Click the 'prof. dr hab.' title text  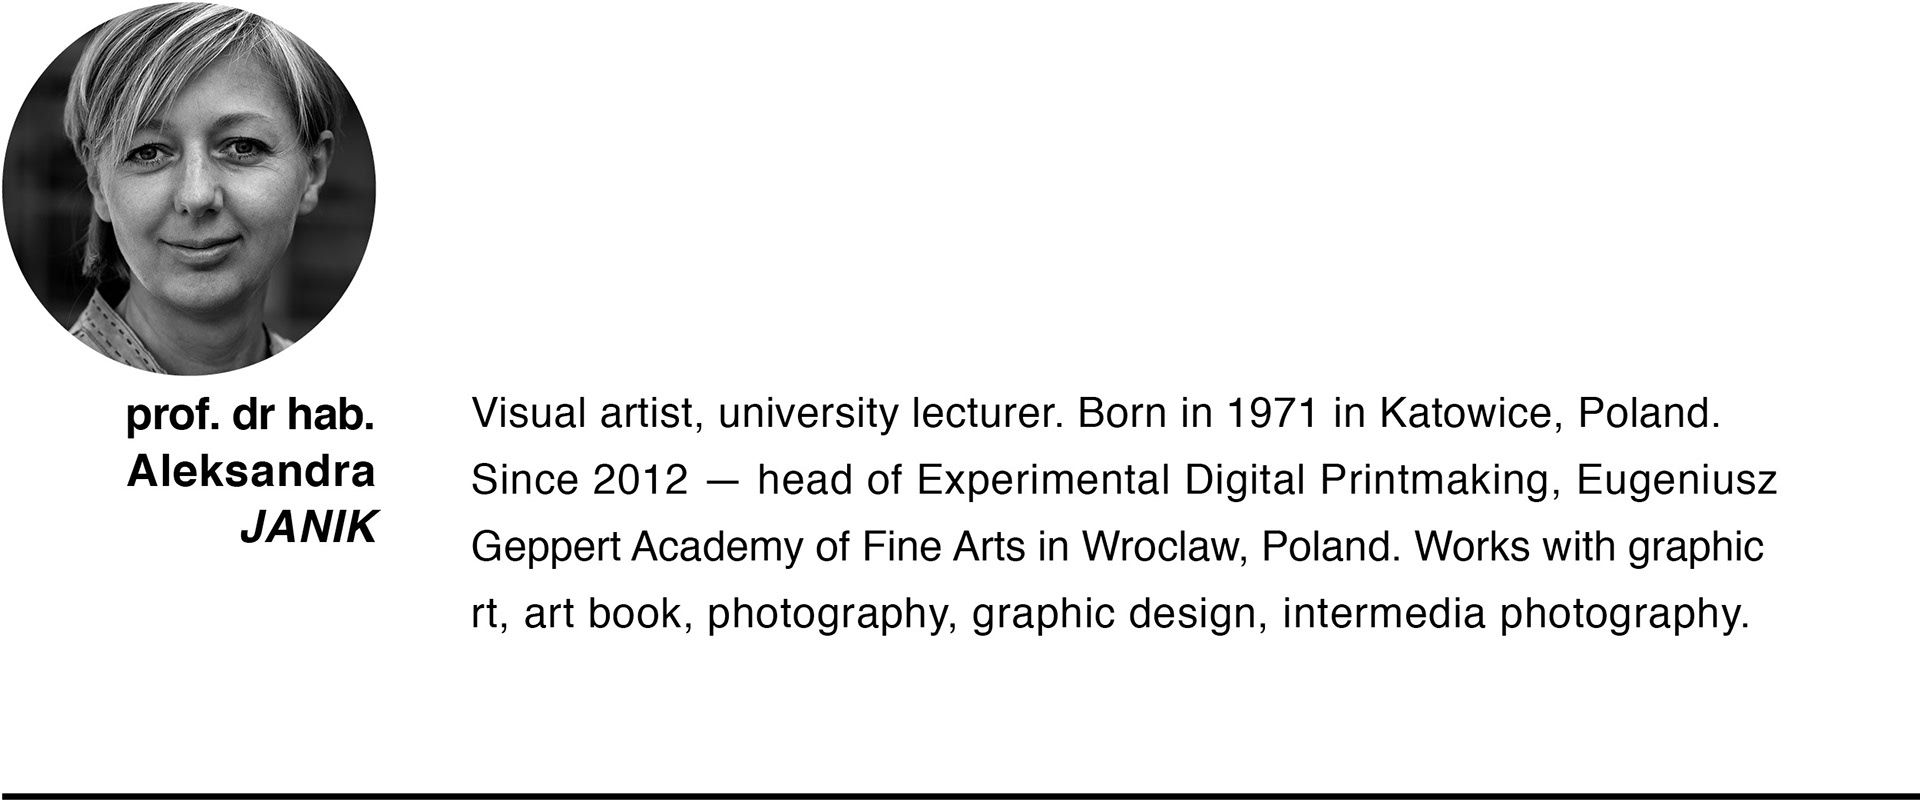click(250, 416)
